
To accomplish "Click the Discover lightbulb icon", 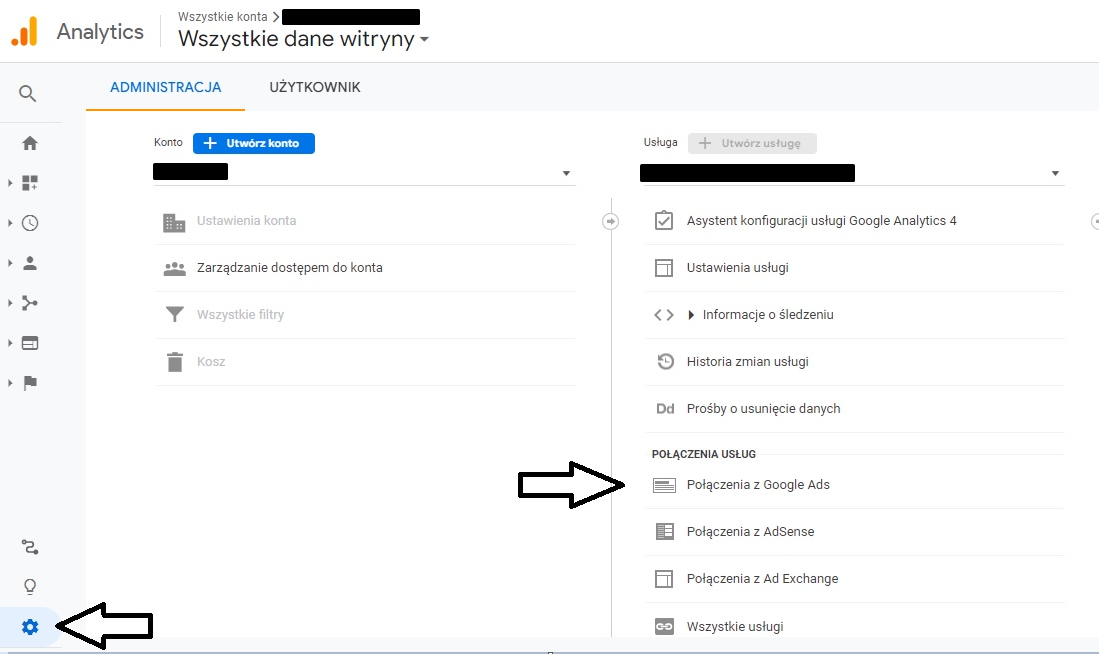I will [x=30, y=586].
